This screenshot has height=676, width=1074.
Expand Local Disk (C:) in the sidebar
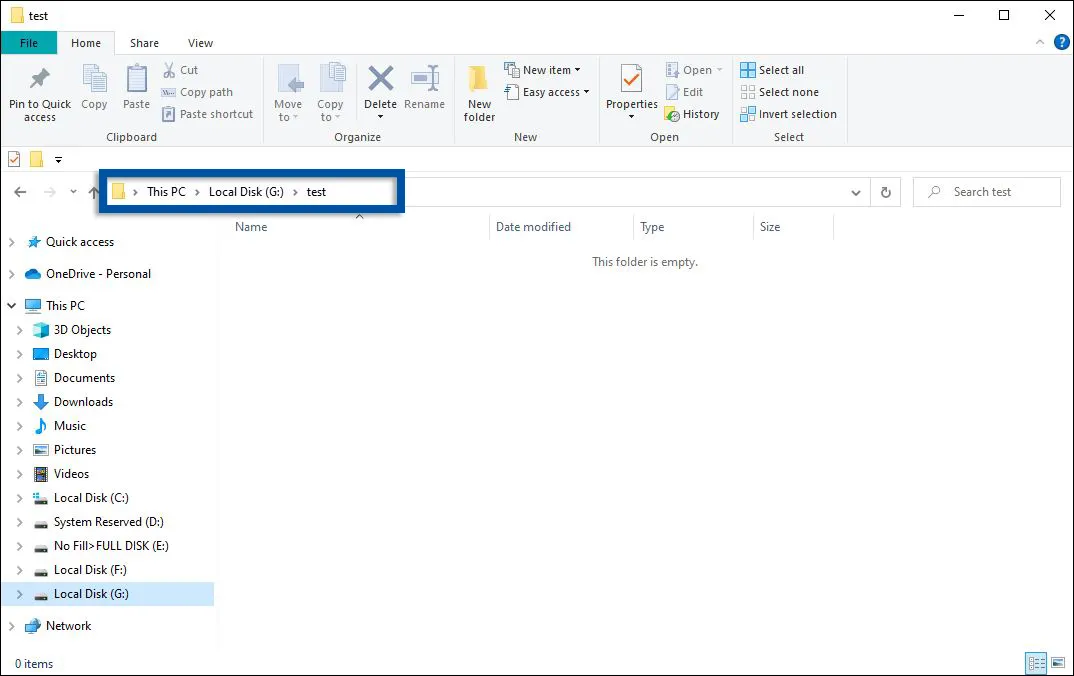click(x=22, y=498)
